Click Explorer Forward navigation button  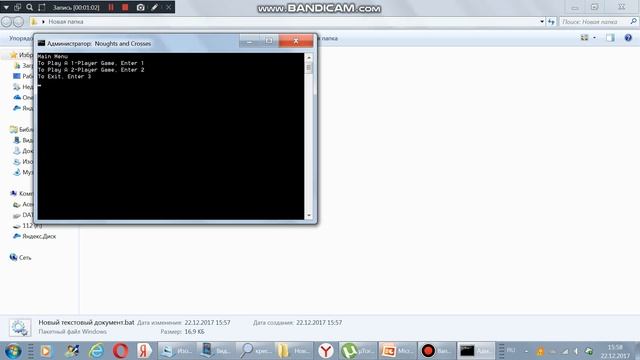(18, 22)
